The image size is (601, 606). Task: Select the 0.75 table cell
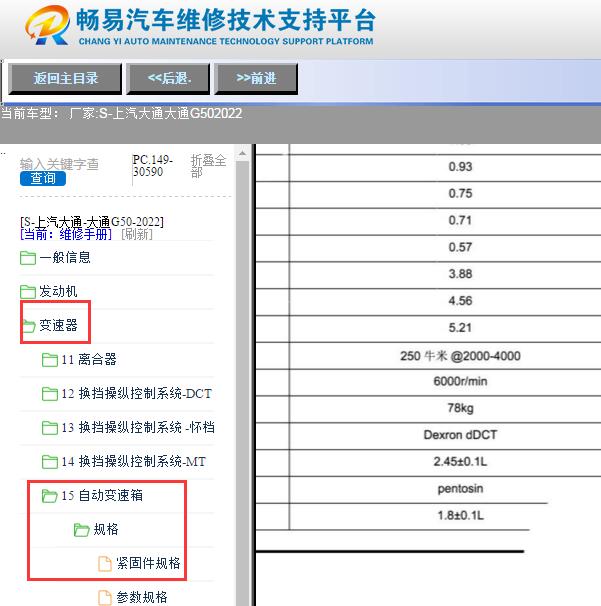(x=460, y=193)
